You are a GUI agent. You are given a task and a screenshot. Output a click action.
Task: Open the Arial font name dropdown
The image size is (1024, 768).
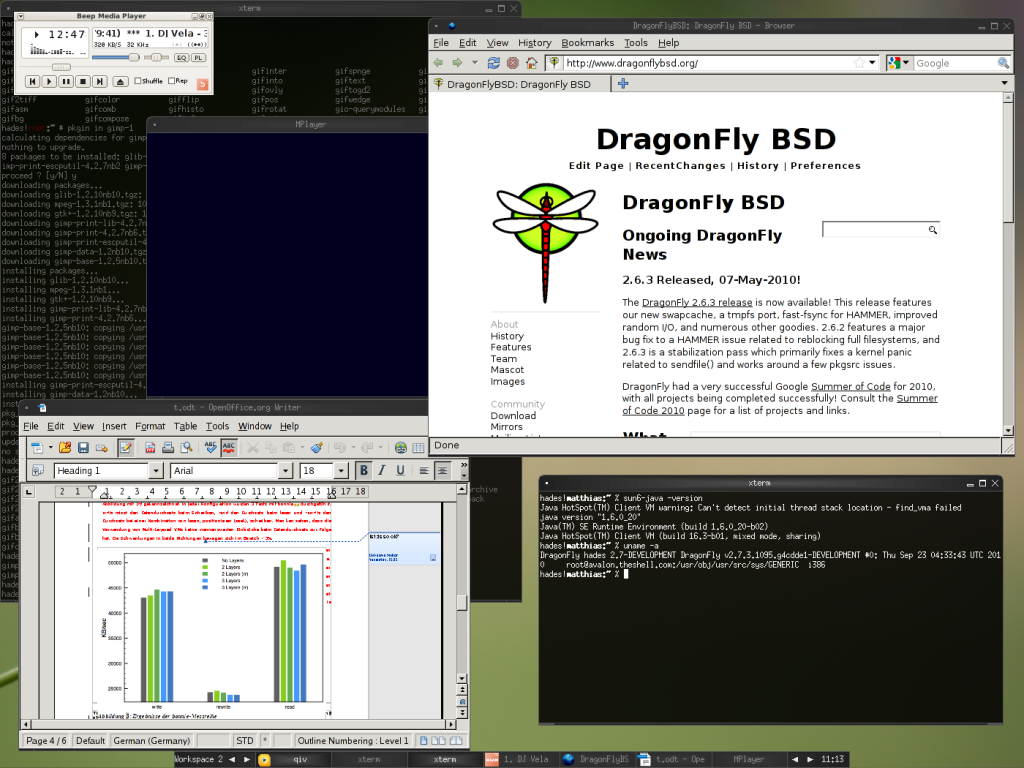(x=286, y=471)
